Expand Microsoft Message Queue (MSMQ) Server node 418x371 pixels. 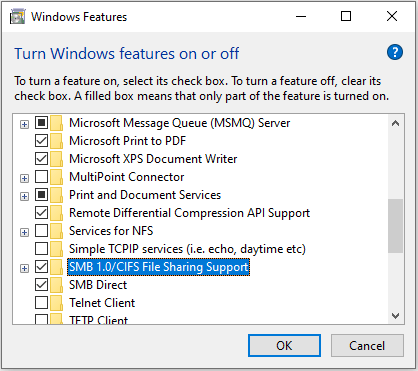(x=24, y=125)
